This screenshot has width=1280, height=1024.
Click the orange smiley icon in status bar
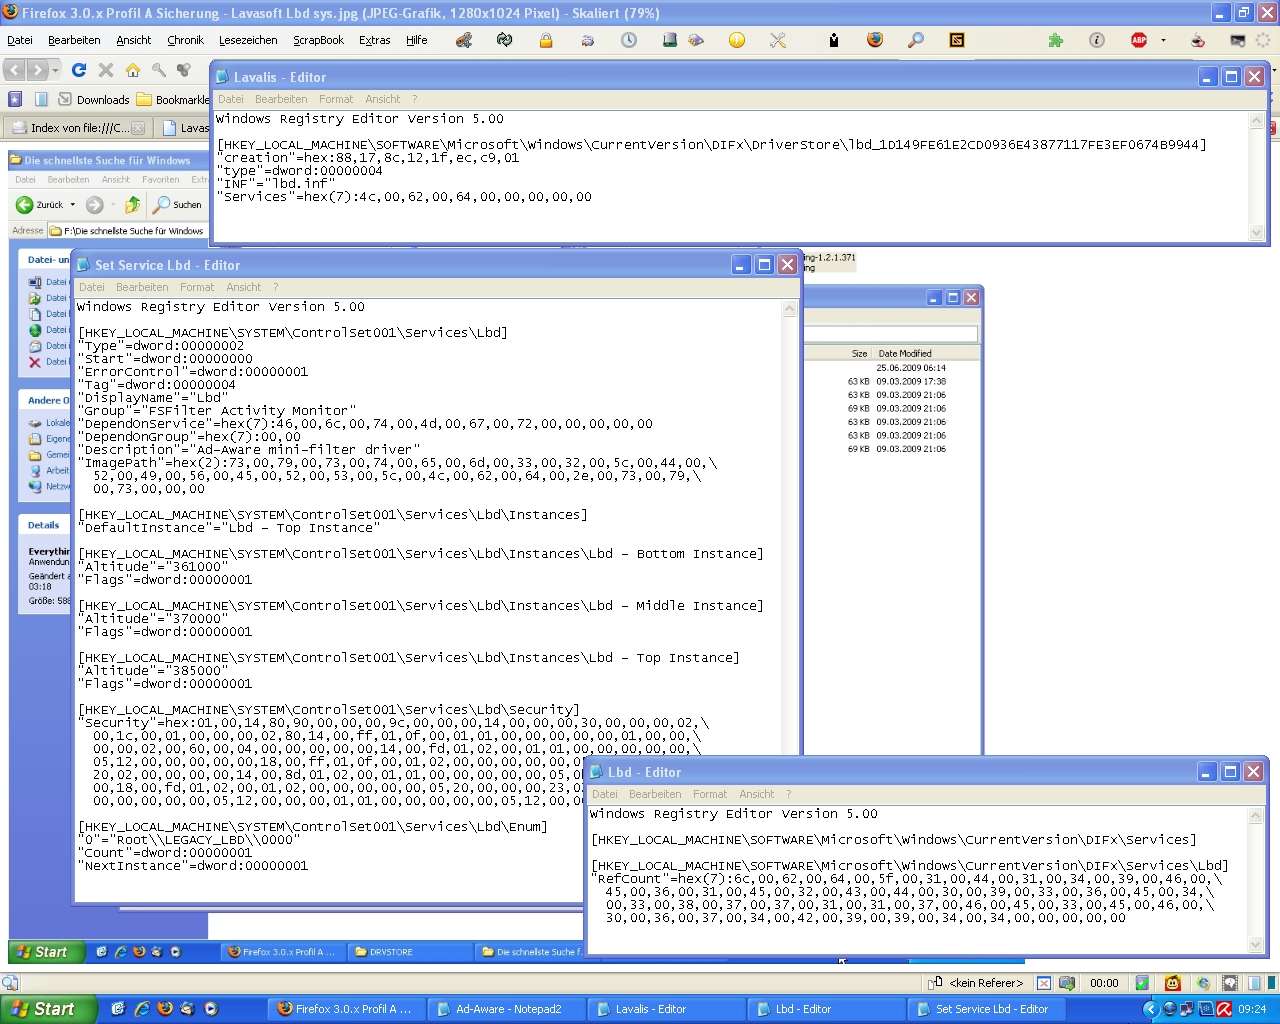coord(1173,983)
